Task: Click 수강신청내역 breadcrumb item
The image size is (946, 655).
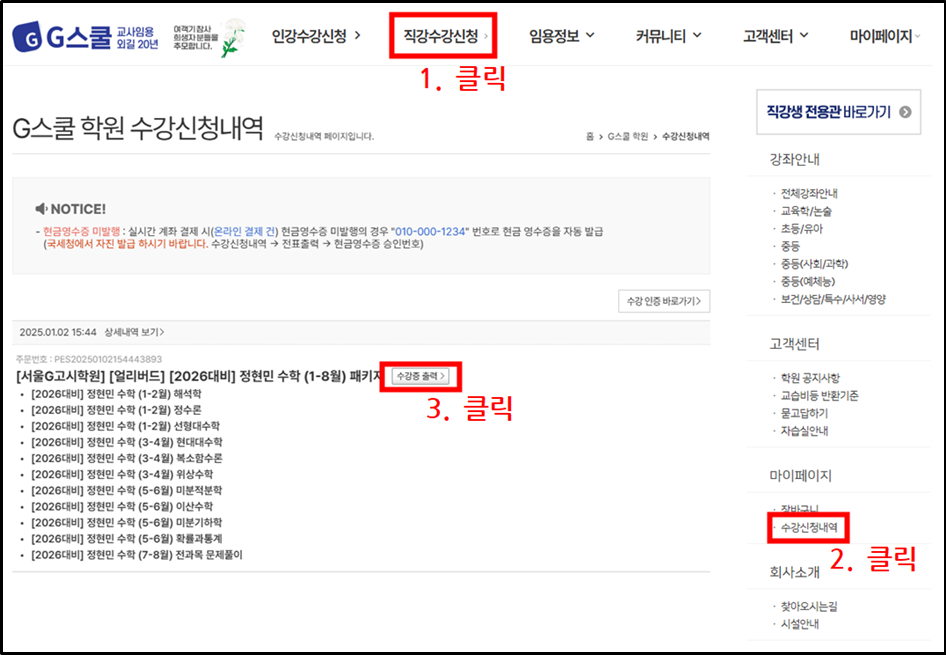Action: coord(685,137)
